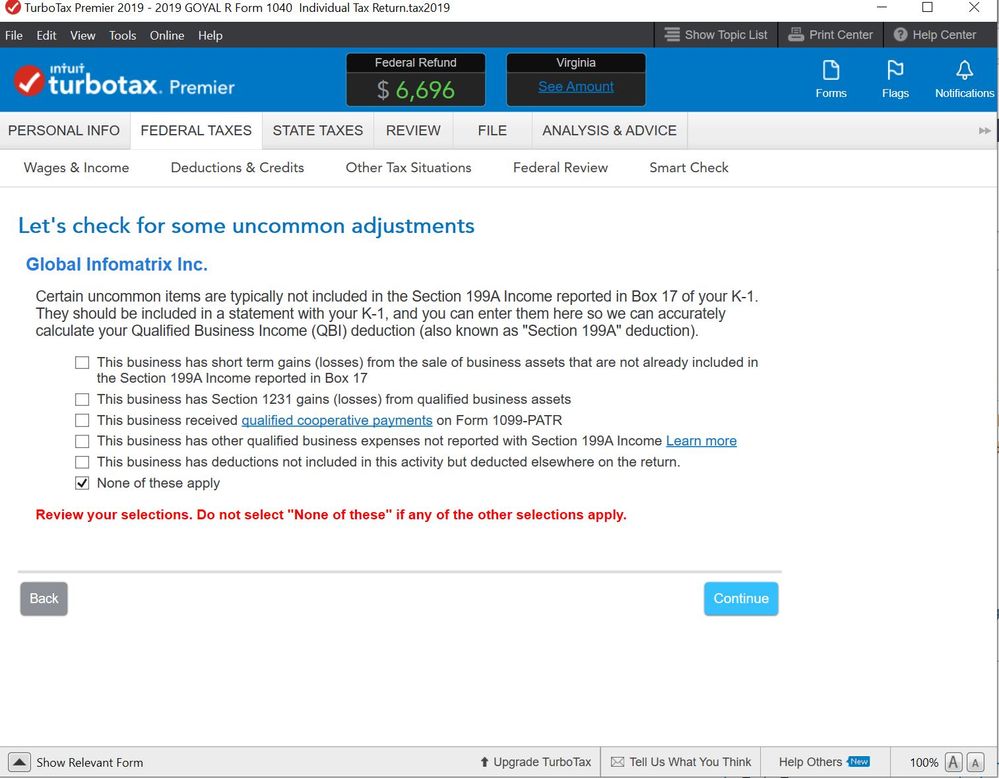Open the Flags icon
This screenshot has height=778, width=999.
pyautogui.click(x=895, y=78)
